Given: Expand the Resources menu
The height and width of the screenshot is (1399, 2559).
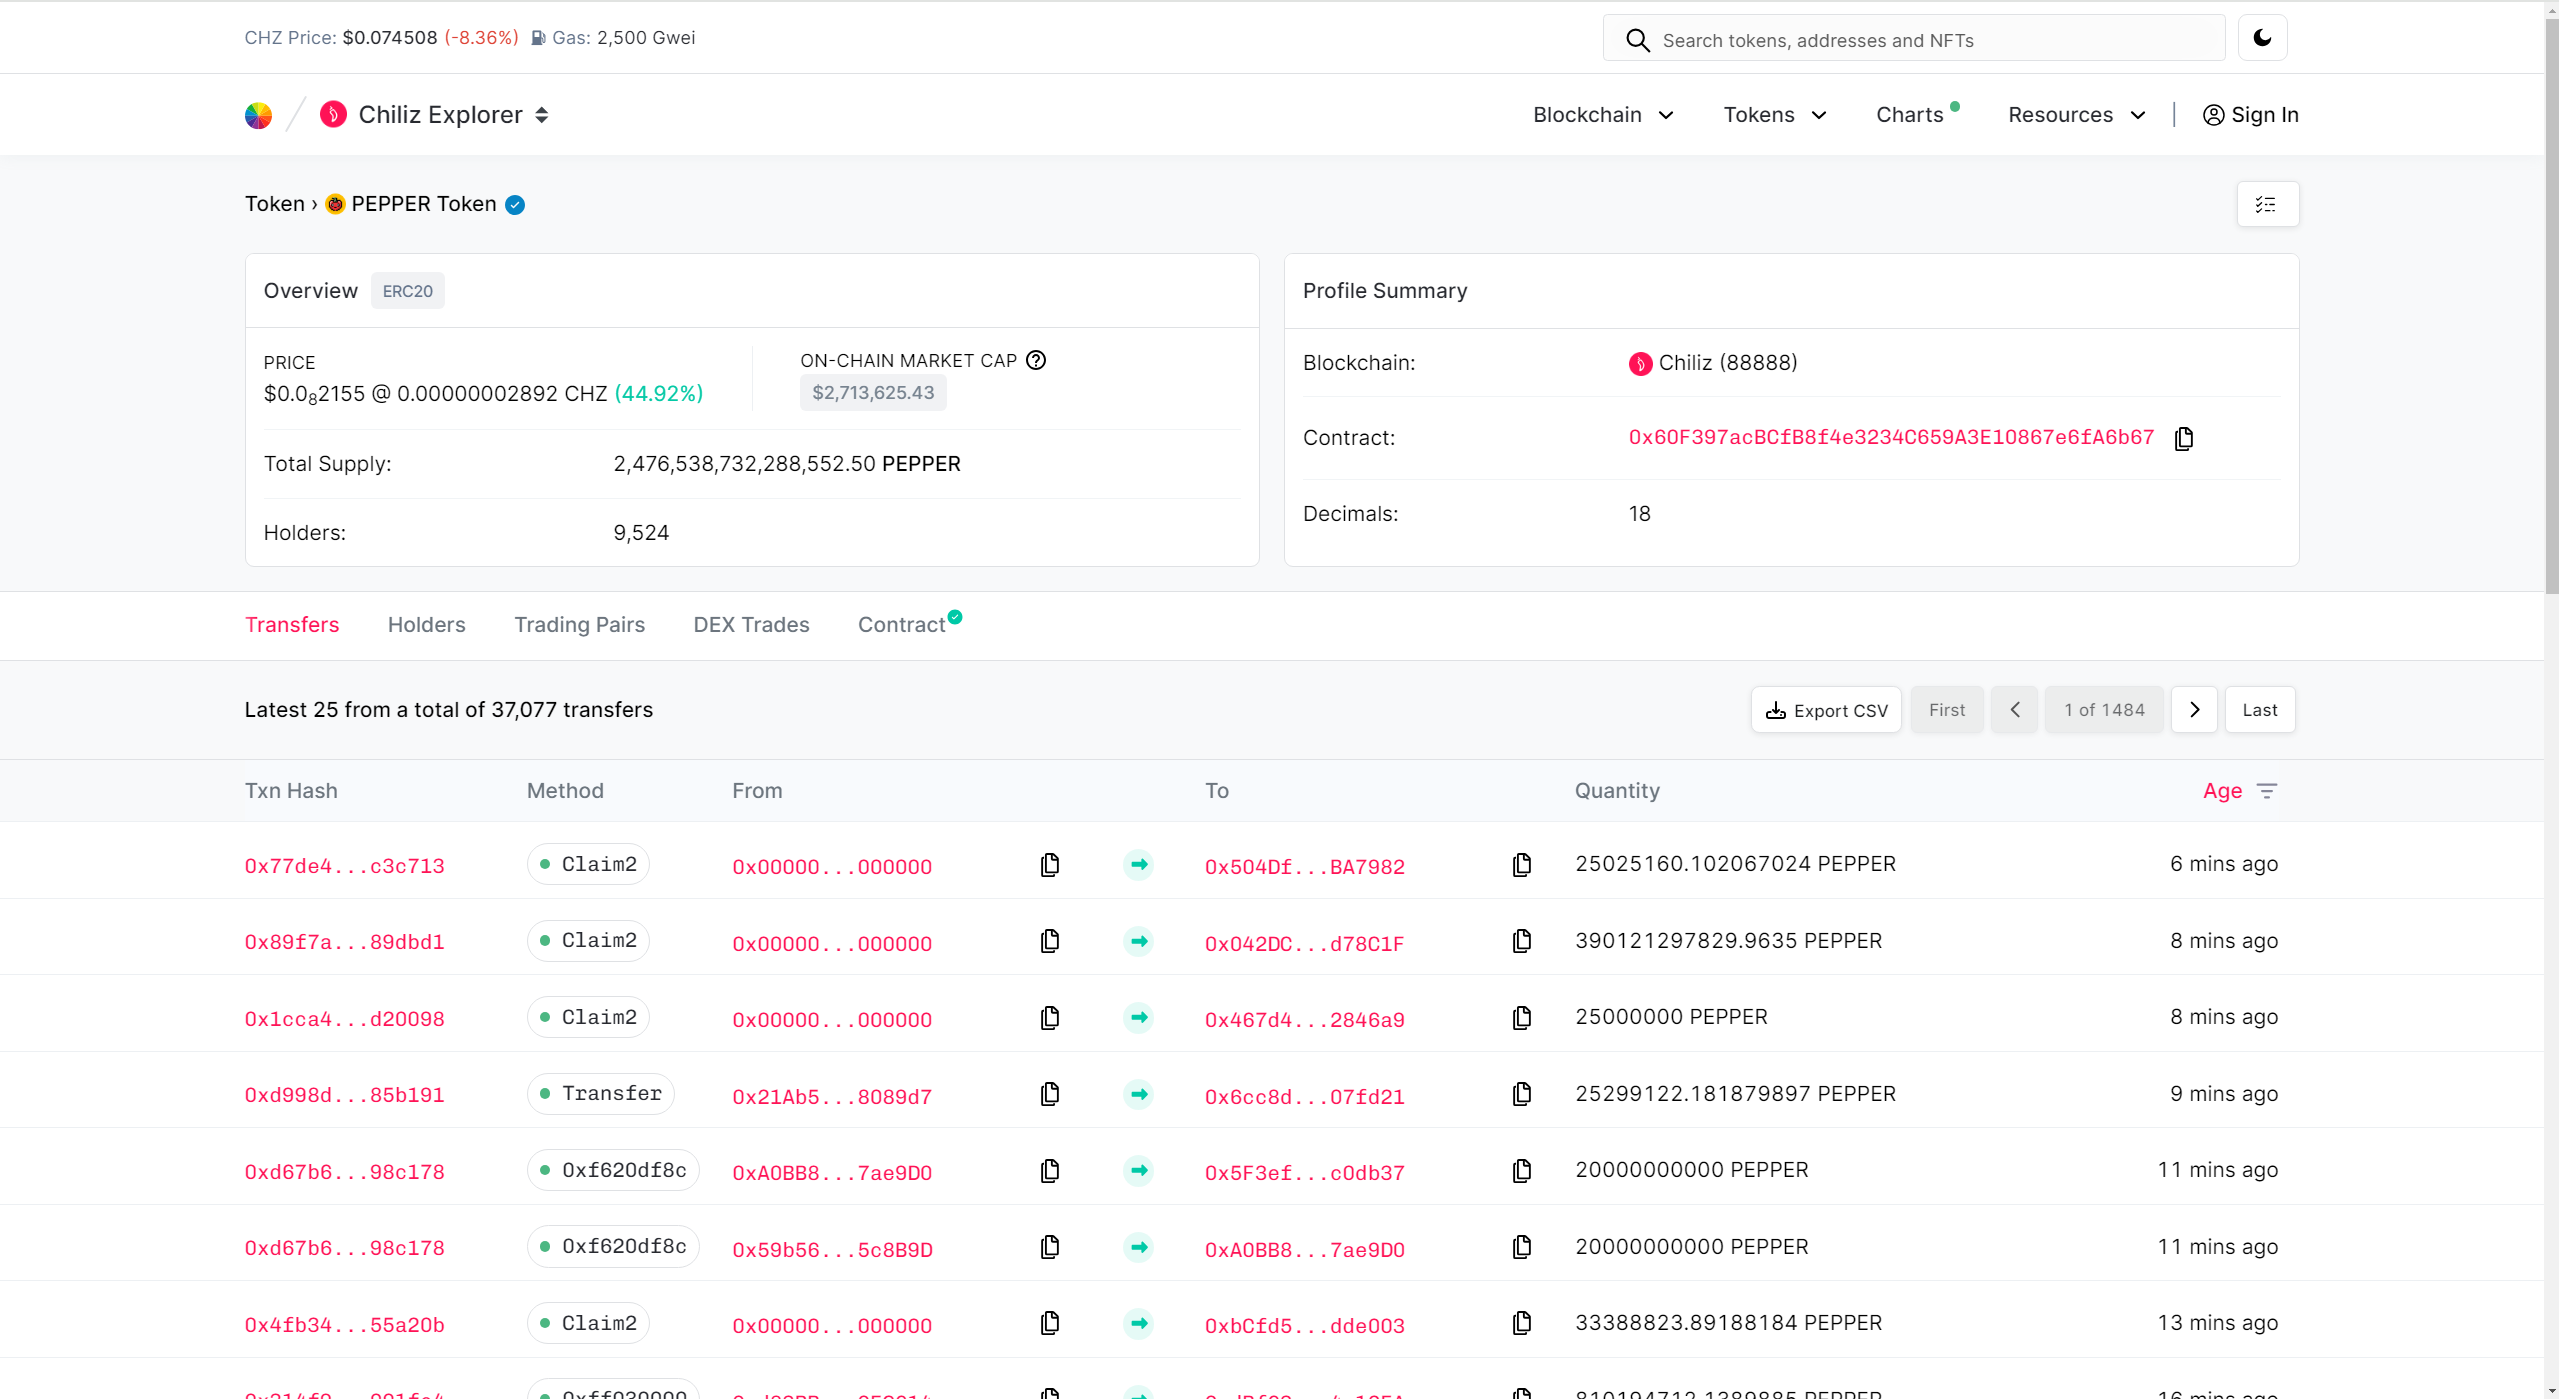Looking at the screenshot, I should pos(2077,115).
